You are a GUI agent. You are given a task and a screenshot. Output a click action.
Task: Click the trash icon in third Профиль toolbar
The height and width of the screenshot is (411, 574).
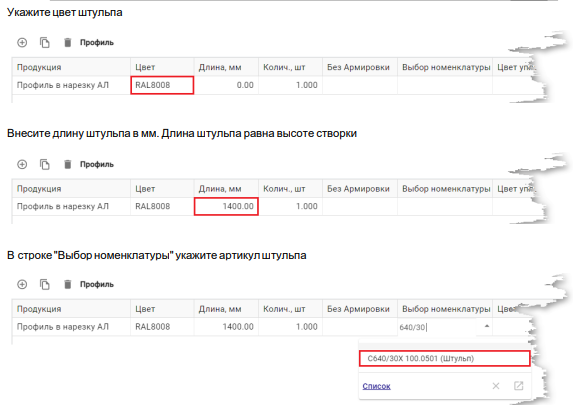pos(67,284)
